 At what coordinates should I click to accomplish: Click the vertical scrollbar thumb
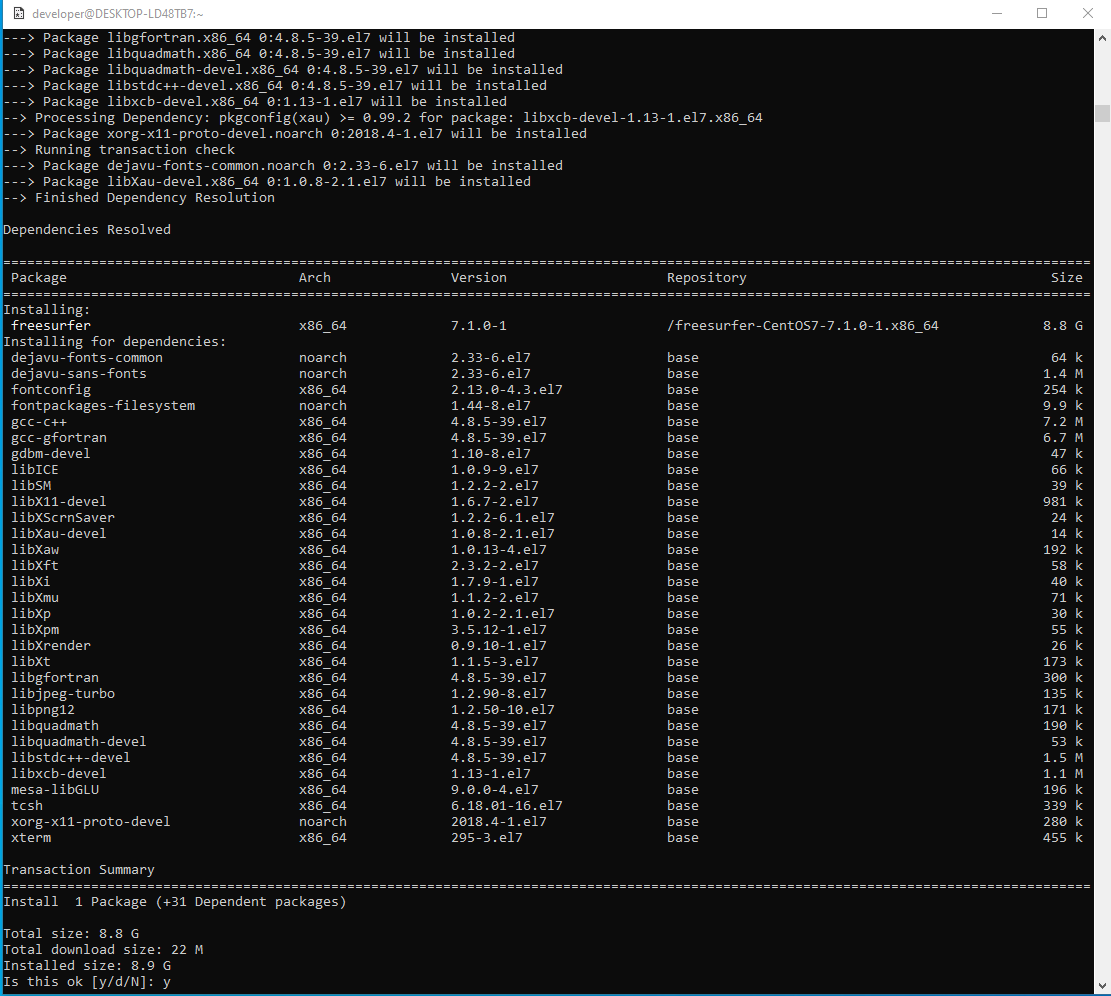[x=1102, y=112]
